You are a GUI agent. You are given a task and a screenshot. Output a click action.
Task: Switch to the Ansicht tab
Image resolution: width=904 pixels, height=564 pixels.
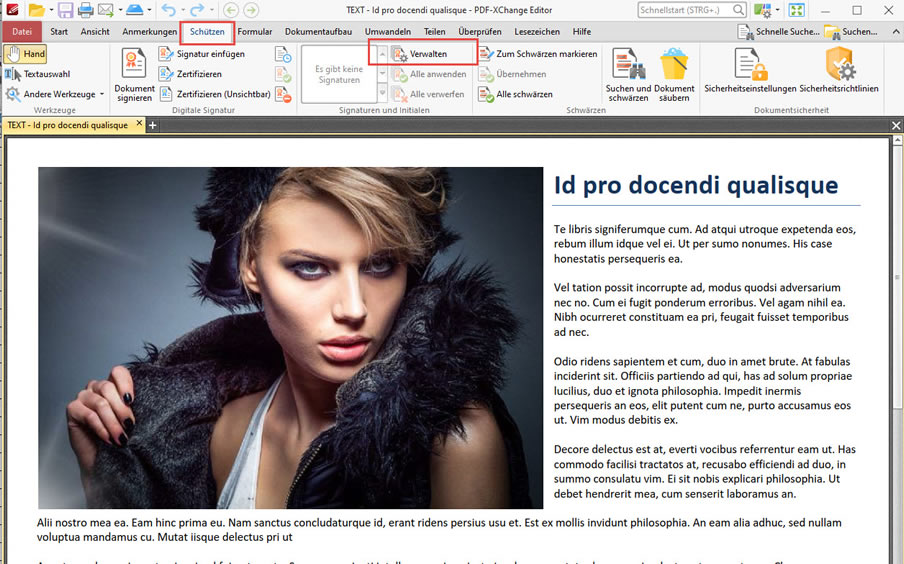click(95, 32)
